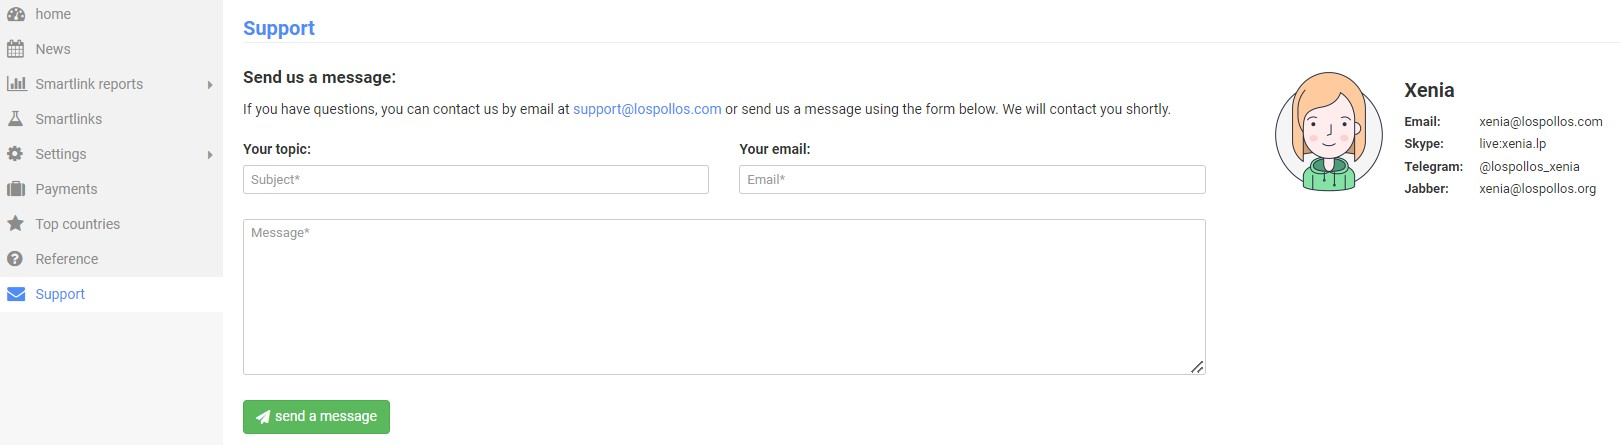Click the home dashboard icon
Screen dimensions: 1621x445
[x=15, y=14]
